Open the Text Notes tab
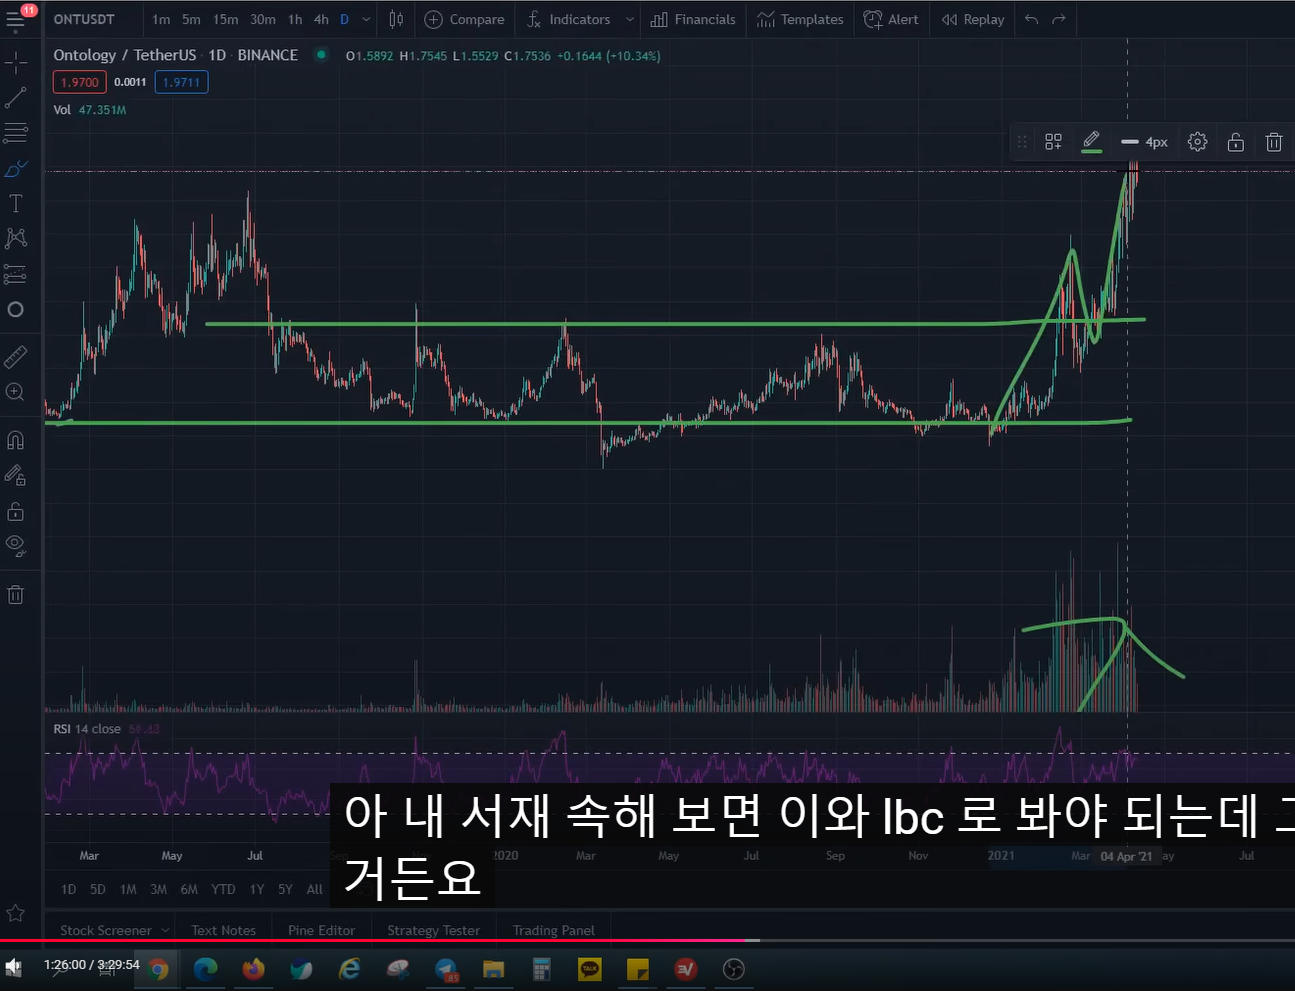 tap(223, 930)
